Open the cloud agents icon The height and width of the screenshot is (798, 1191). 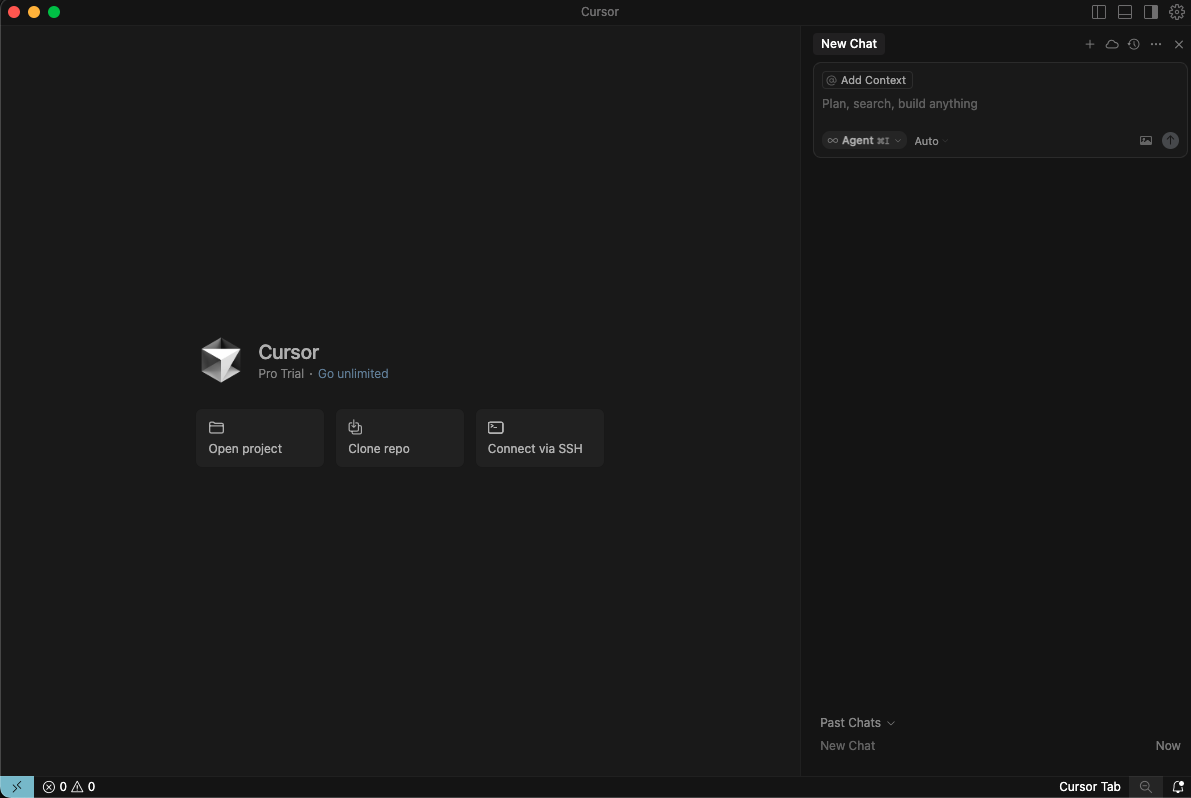point(1111,44)
